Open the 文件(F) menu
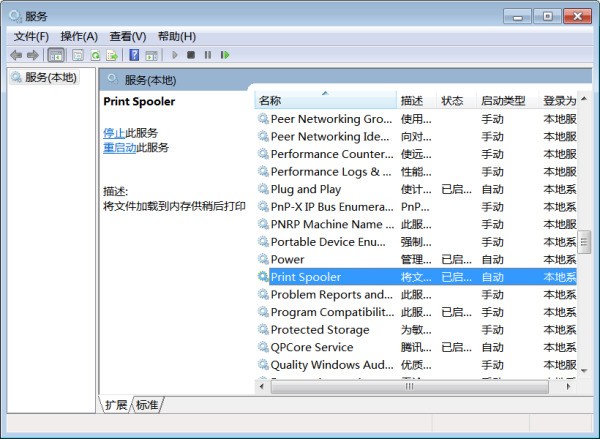600x439 pixels. click(x=31, y=37)
